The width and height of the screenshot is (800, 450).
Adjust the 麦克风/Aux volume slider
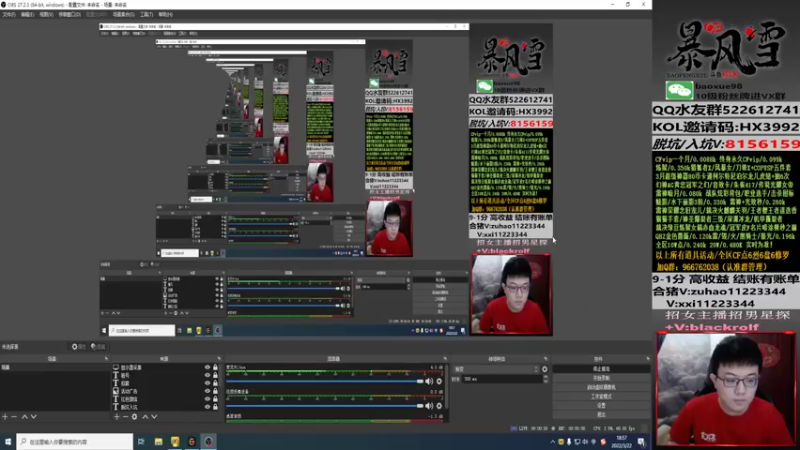(325, 381)
